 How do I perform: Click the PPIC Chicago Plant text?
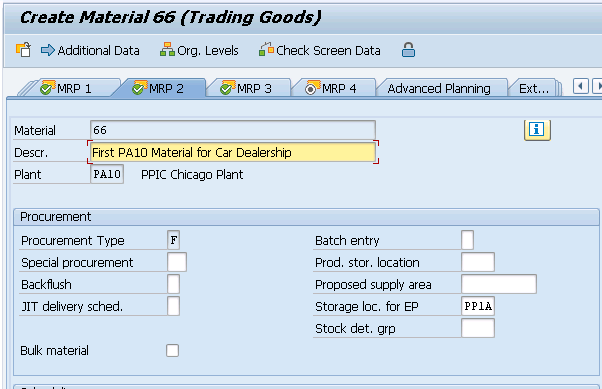pos(192,175)
